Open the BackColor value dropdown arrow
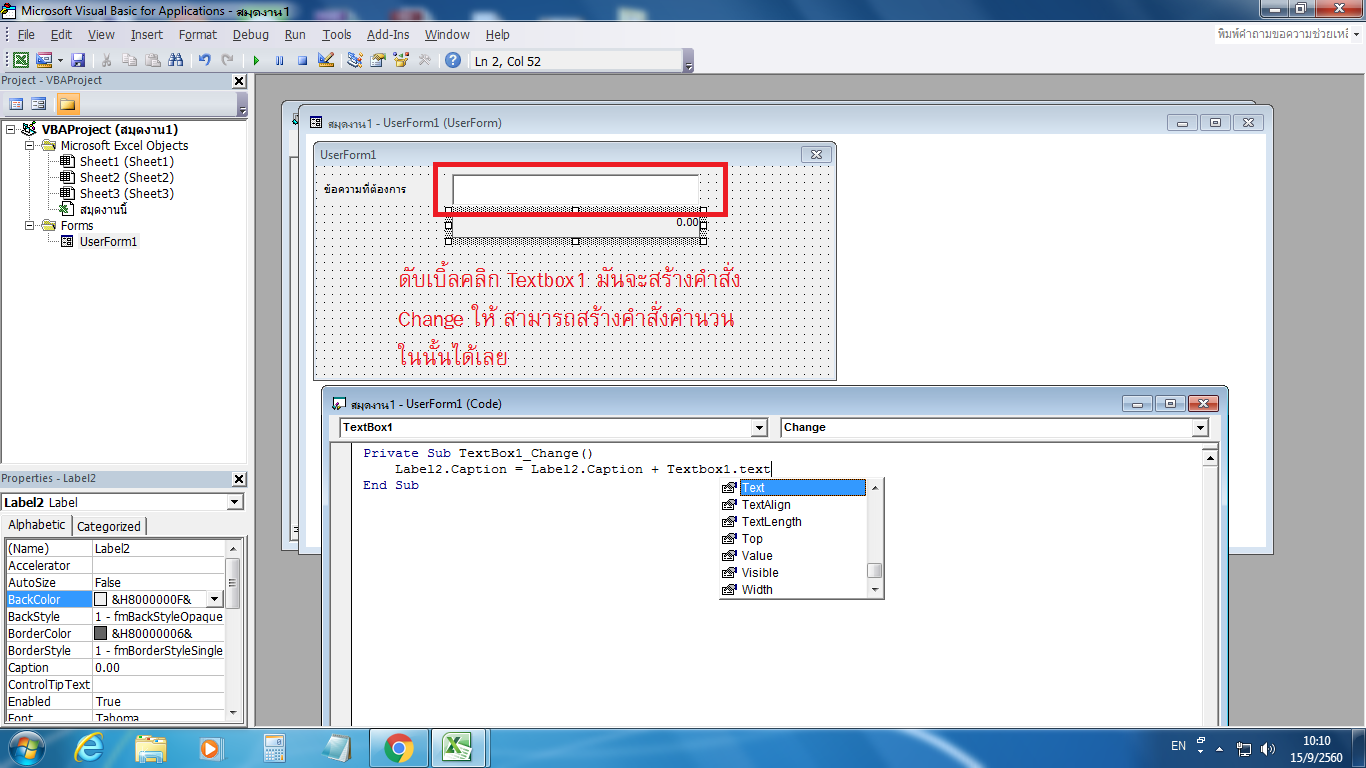The image size is (1366, 768). tap(215, 599)
